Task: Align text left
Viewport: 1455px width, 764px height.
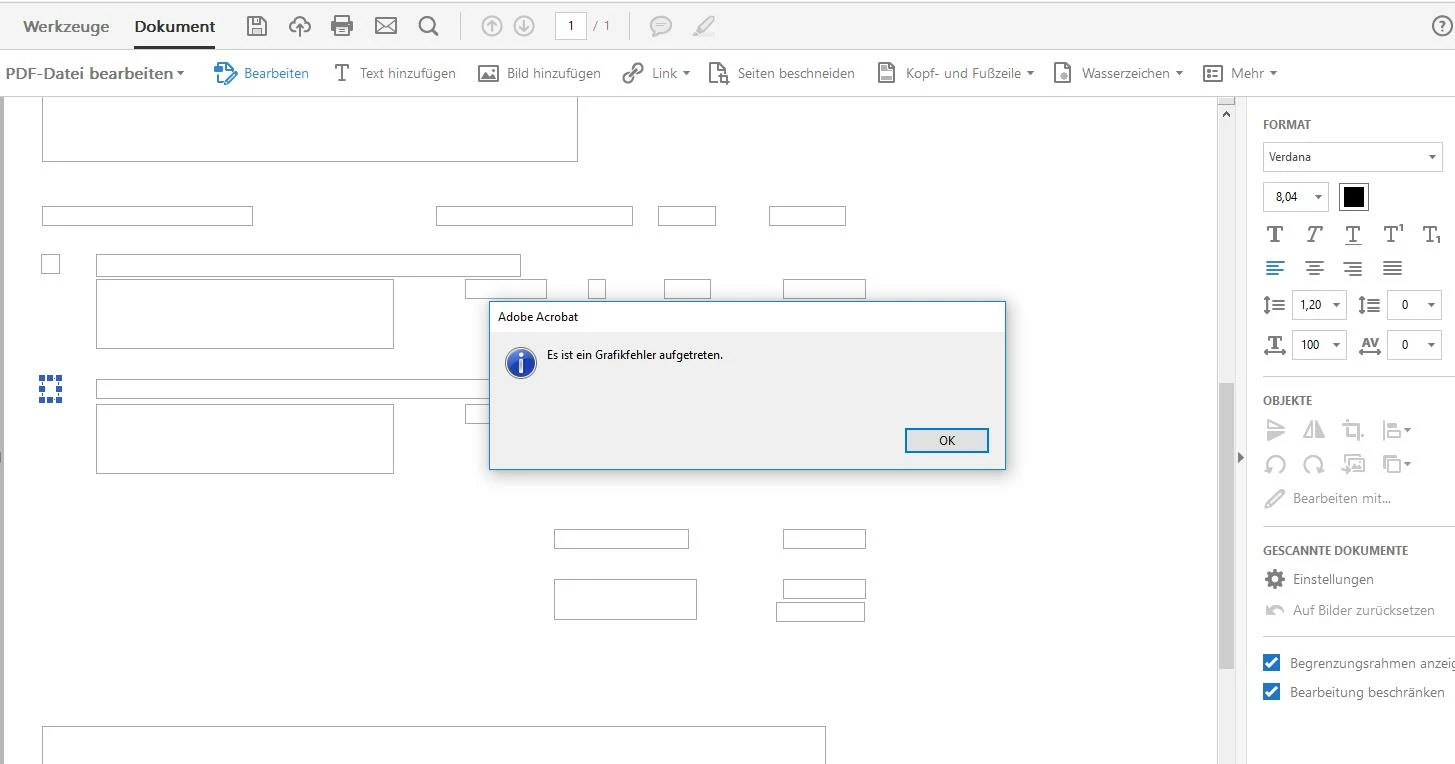Action: 1275,268
